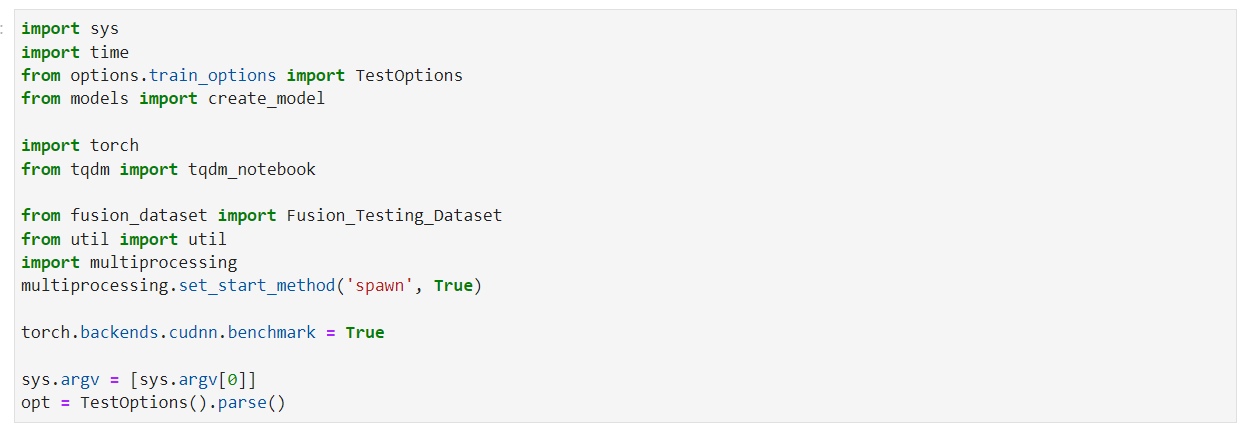The image size is (1249, 430).
Task: Click 'True' assigned to cudnn.benchmark
Action: (x=365, y=332)
